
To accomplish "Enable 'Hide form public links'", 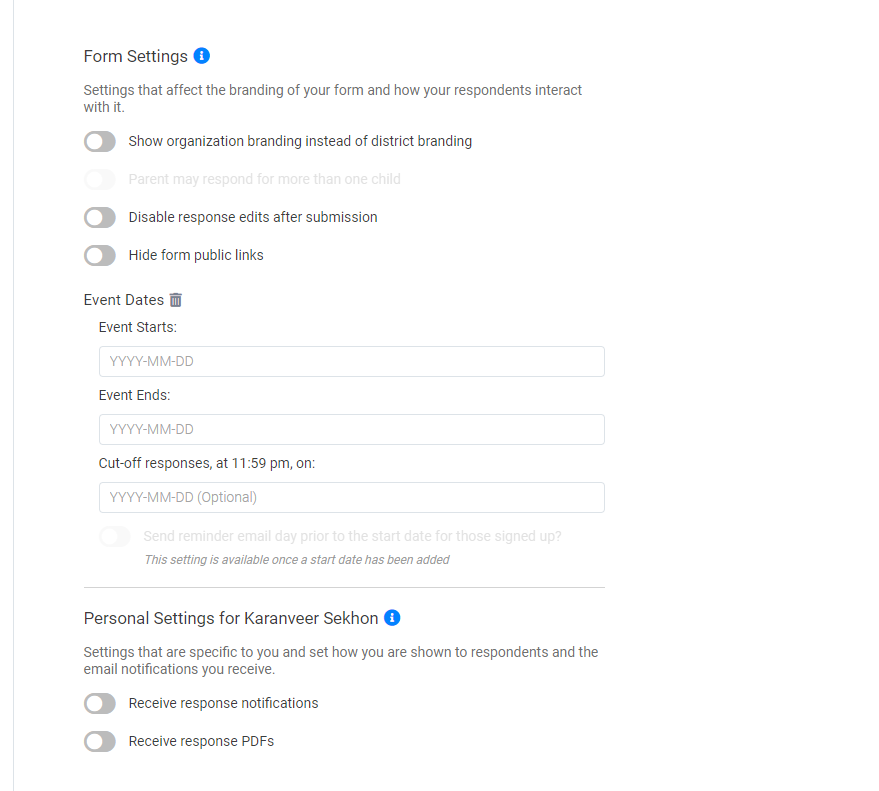I will click(99, 255).
